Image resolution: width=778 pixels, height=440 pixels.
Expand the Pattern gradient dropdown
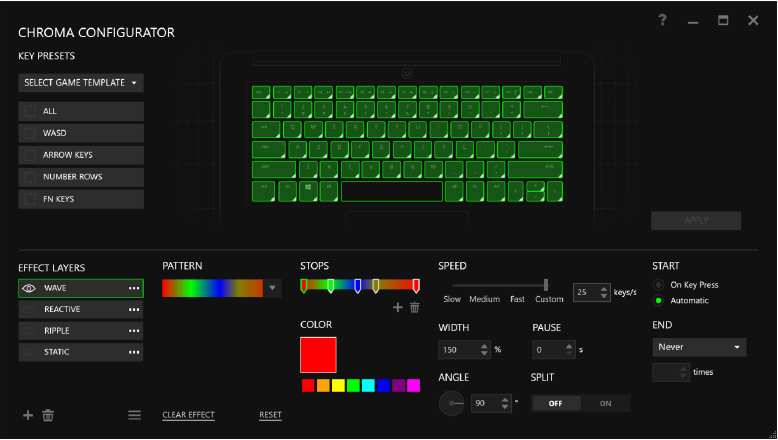pos(272,288)
